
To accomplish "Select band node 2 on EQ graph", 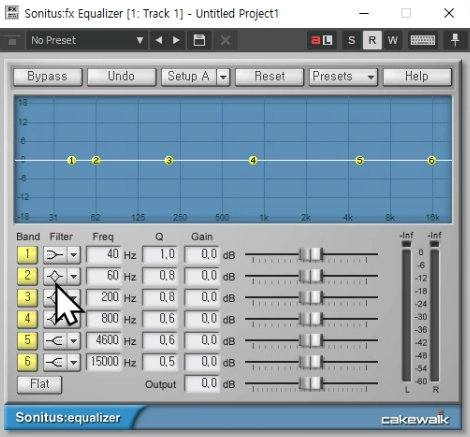I will (96, 161).
